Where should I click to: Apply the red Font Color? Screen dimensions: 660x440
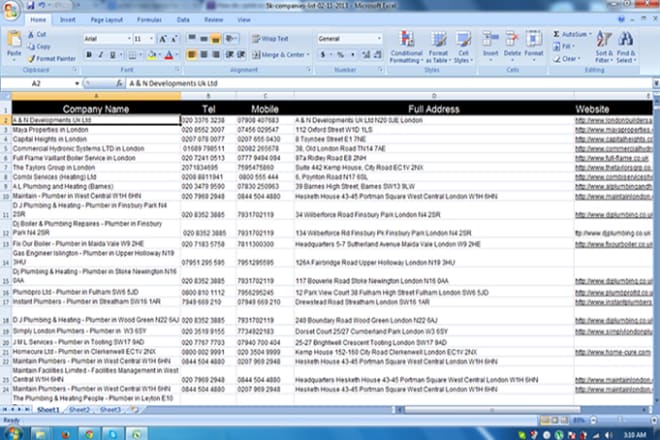point(169,55)
